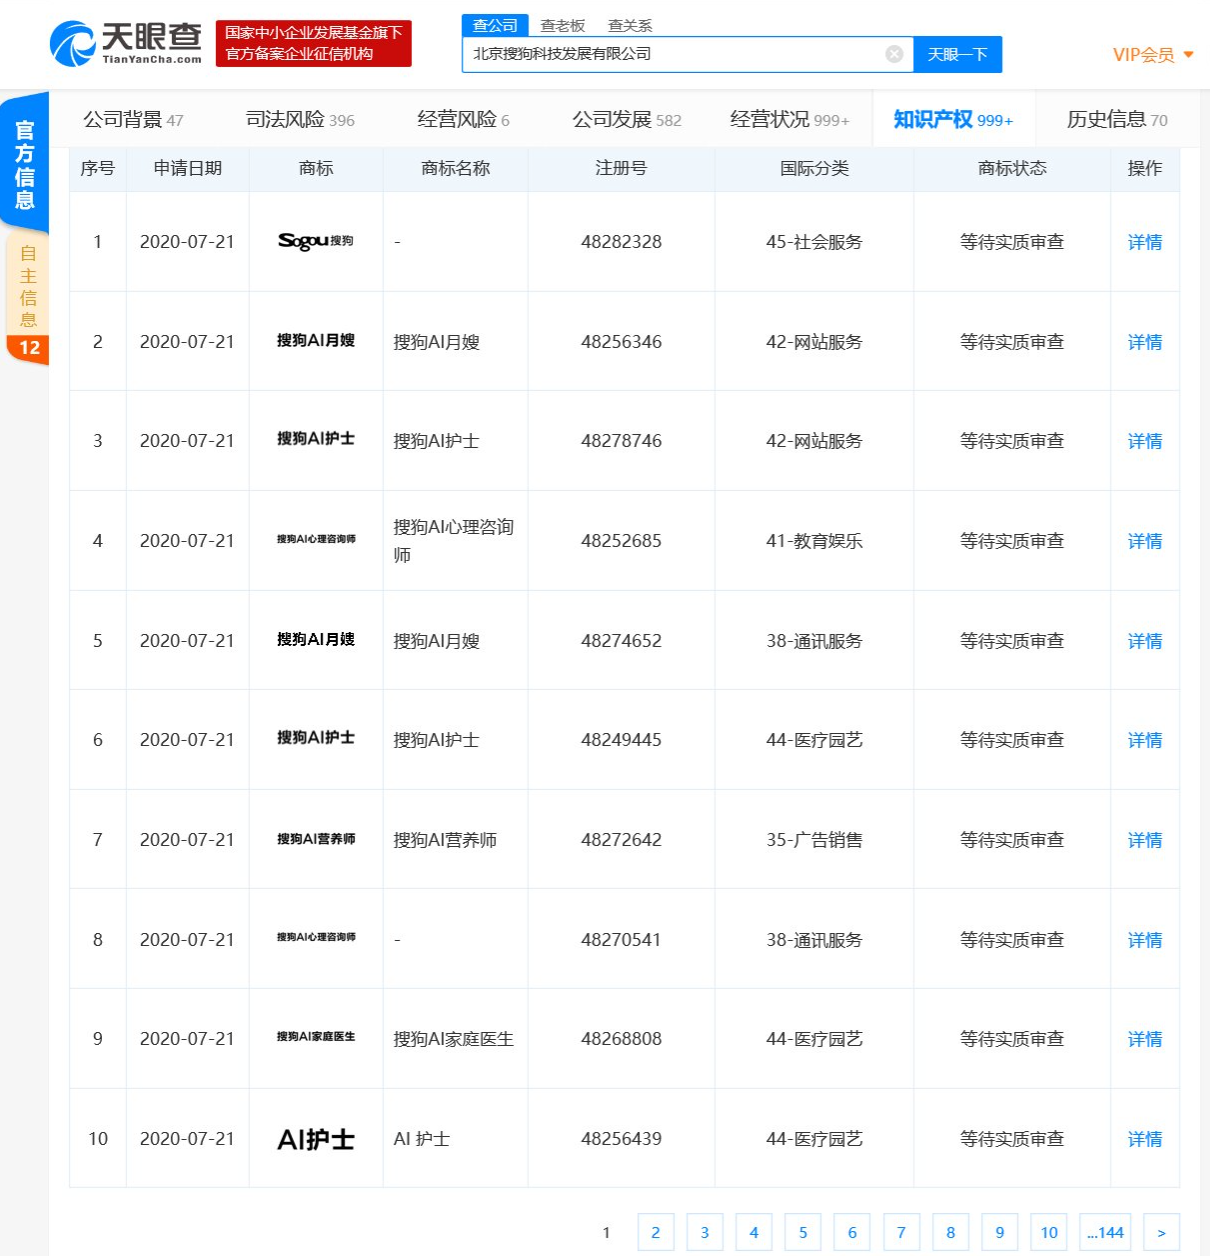Screen dimensions: 1210x1256
Task: Click the next page arrow
Action: (x=1161, y=1232)
